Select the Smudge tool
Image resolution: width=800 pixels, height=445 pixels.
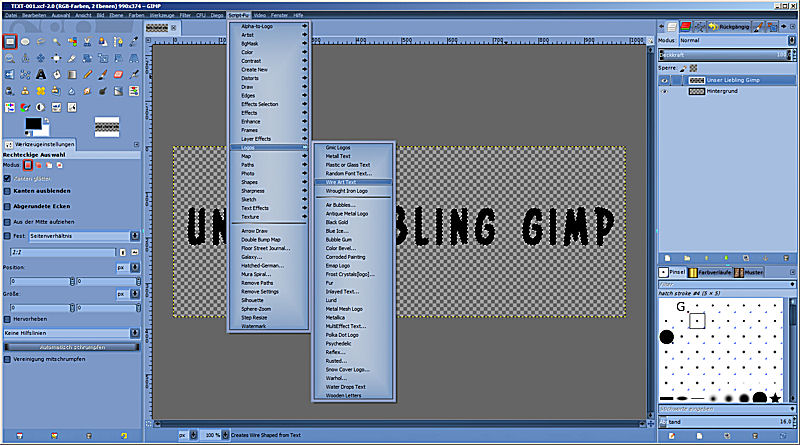tap(87, 91)
